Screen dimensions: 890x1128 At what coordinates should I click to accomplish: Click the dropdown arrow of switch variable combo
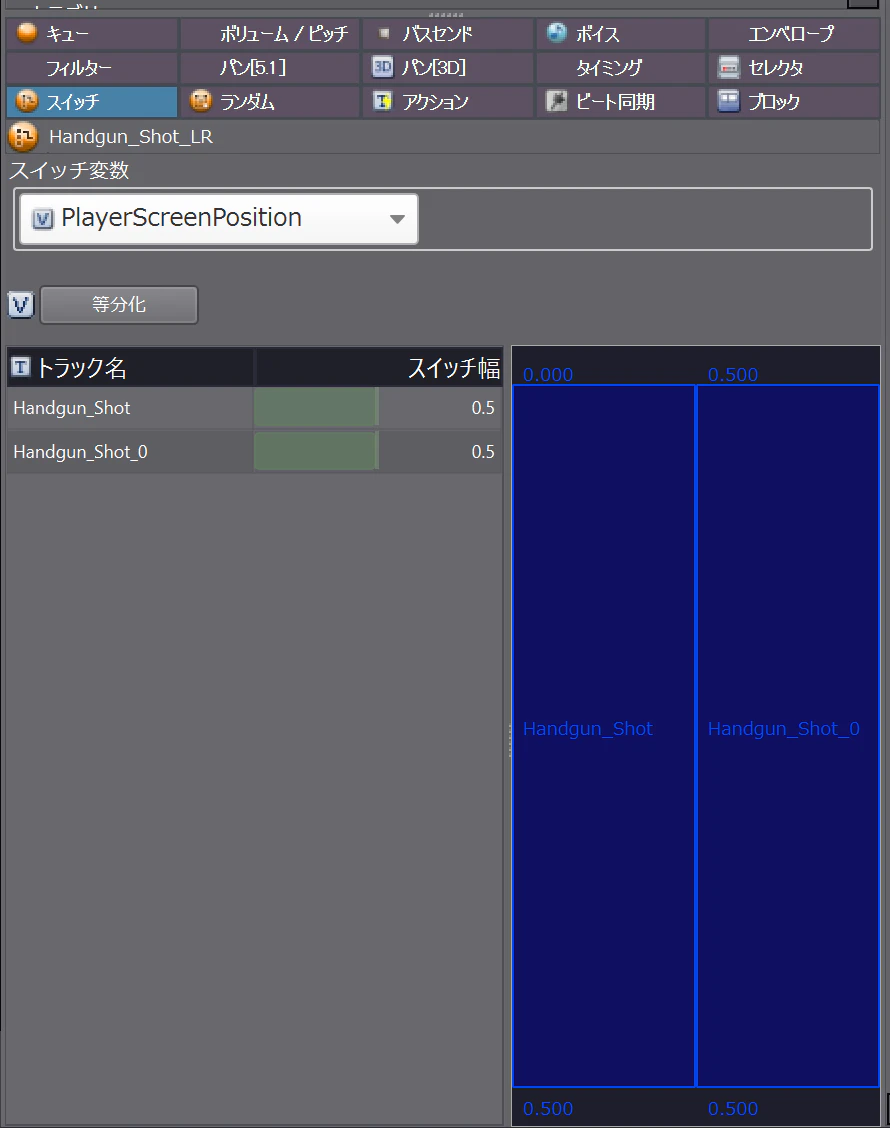[397, 219]
